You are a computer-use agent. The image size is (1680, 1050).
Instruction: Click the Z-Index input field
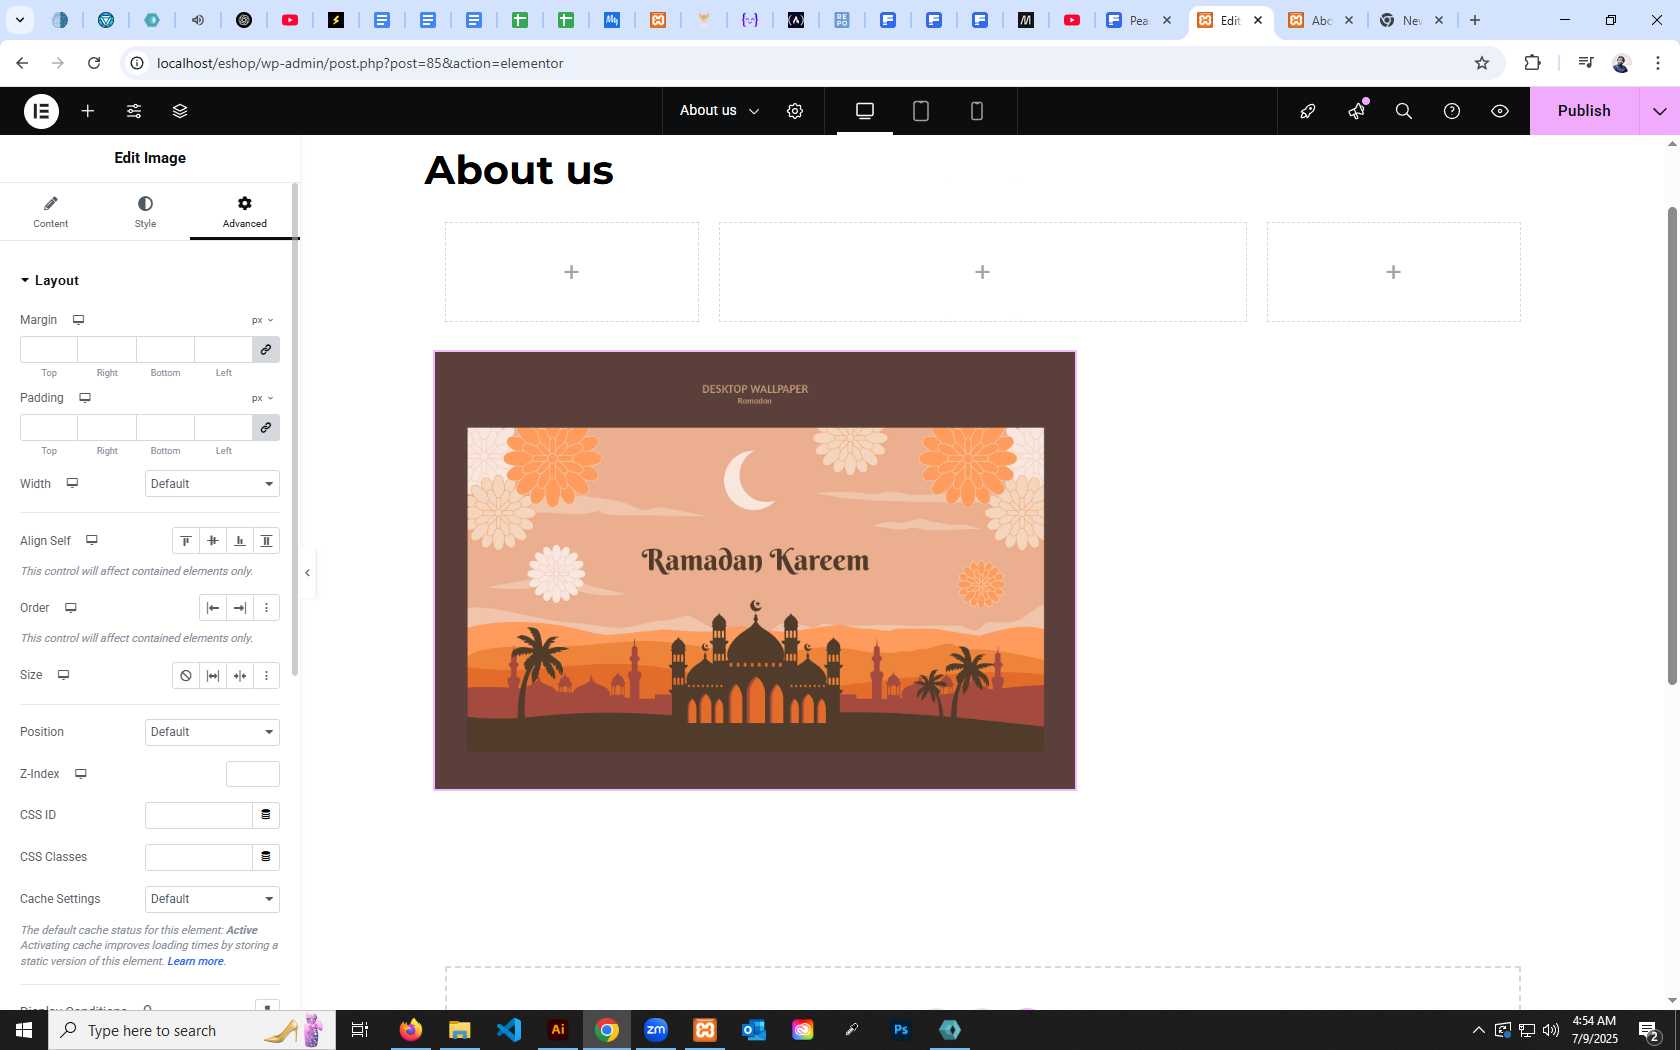coord(253,774)
